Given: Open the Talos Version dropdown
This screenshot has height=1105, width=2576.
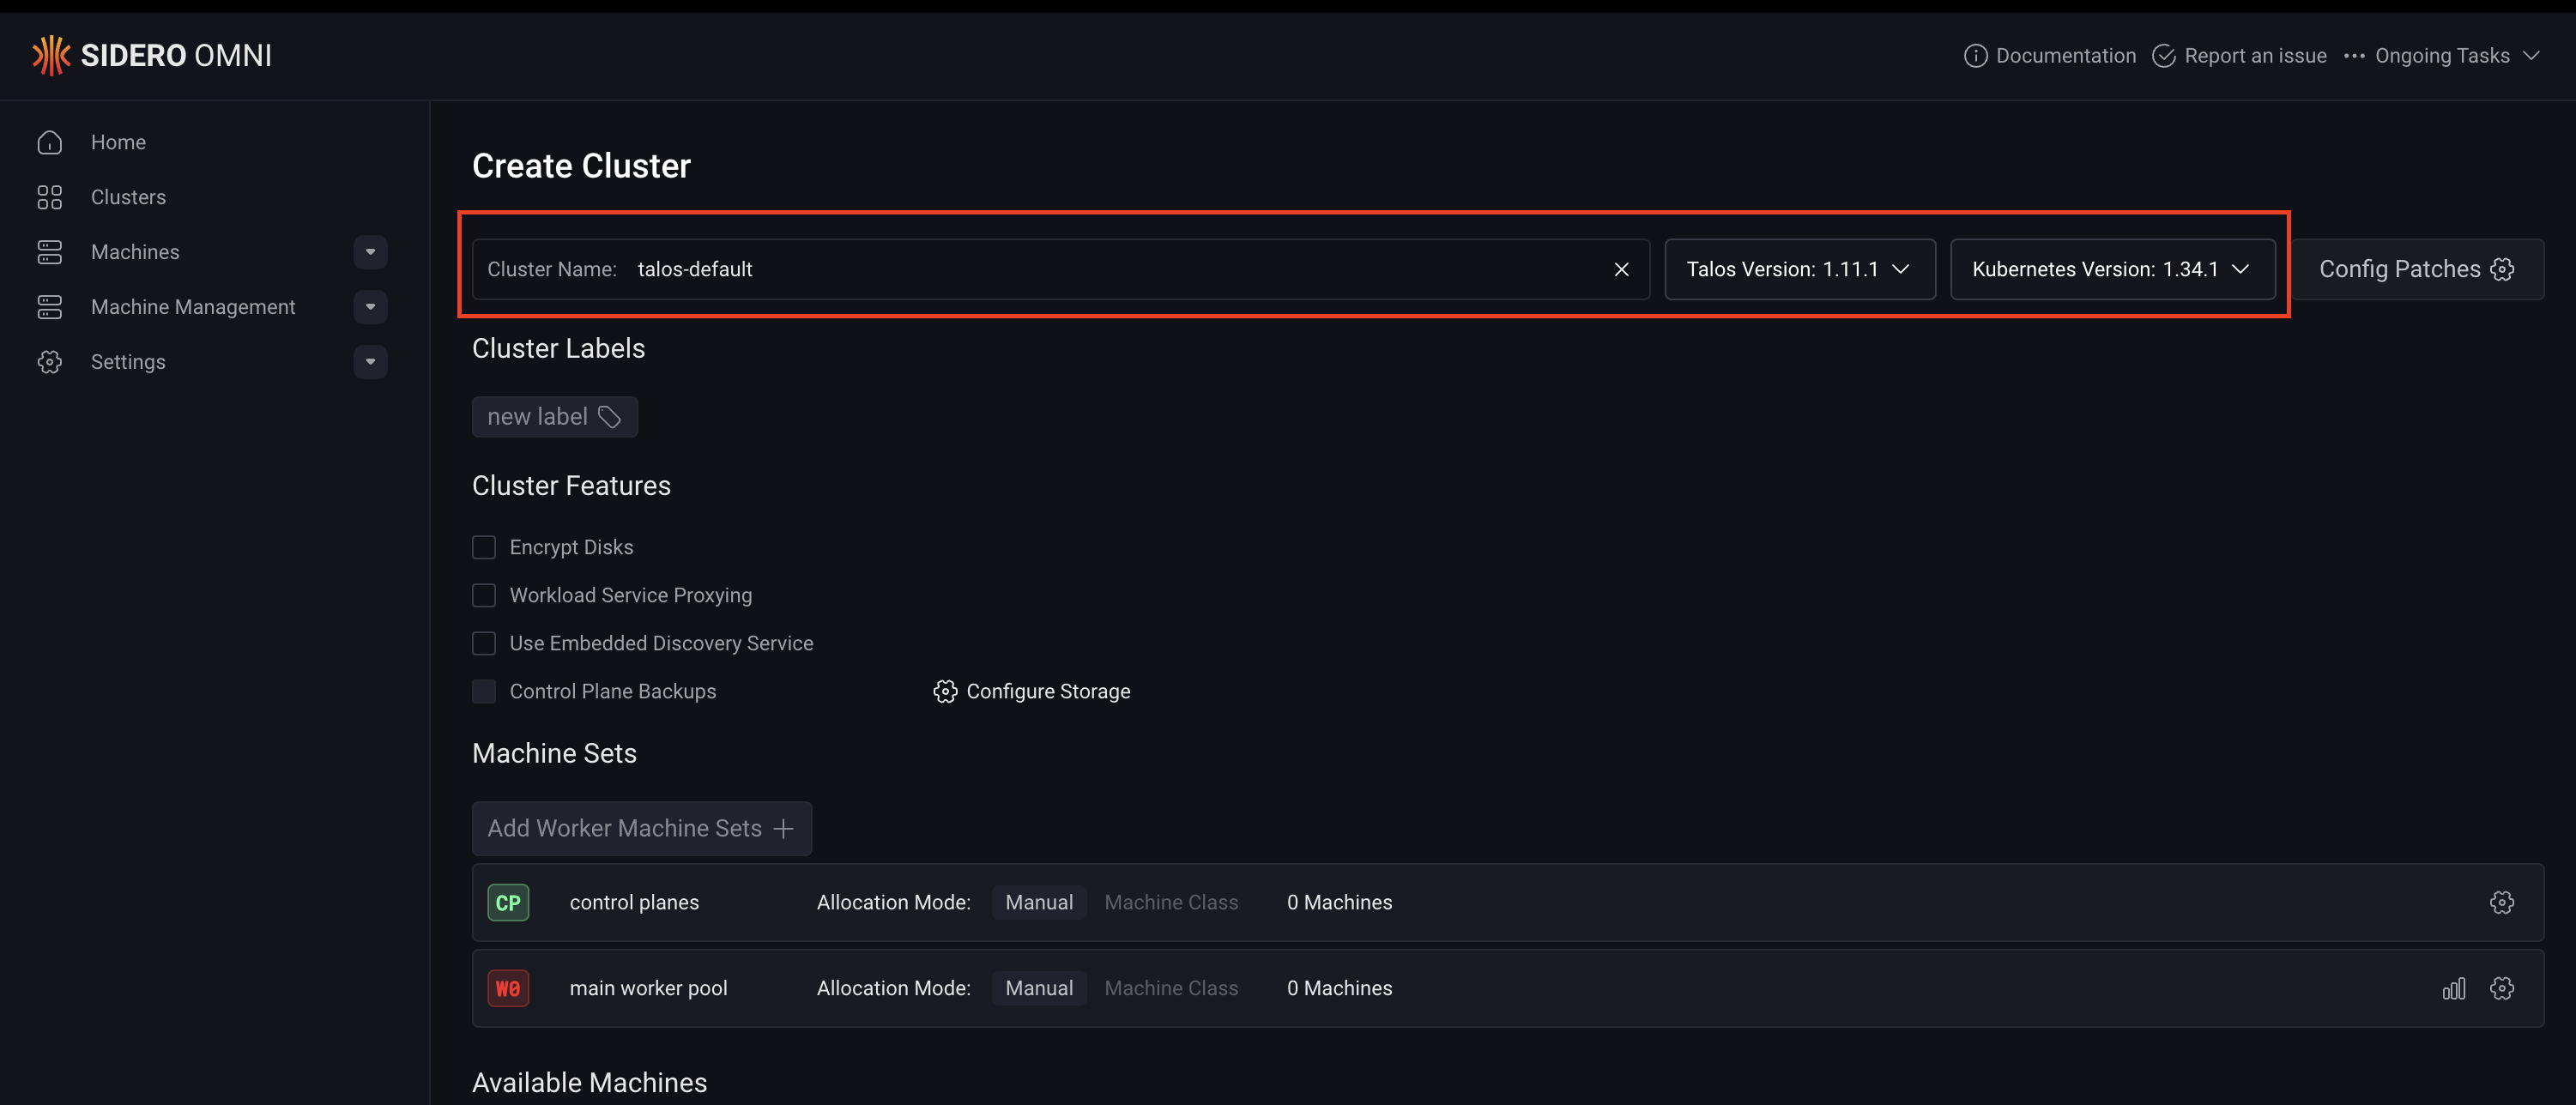Looking at the screenshot, I should (x=1799, y=269).
